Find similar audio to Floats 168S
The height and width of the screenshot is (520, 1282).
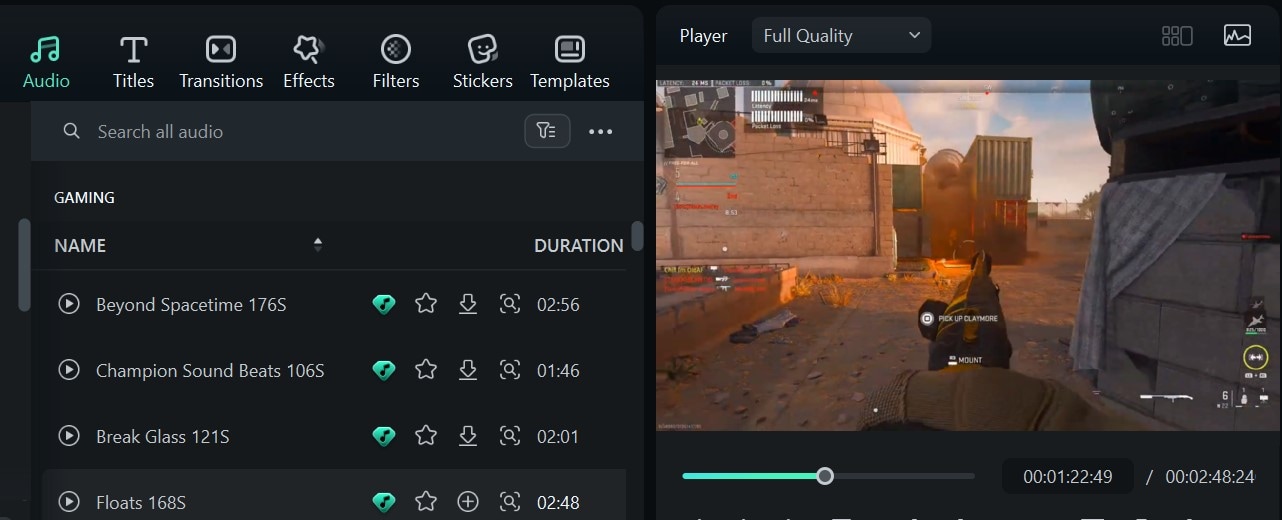click(x=510, y=501)
